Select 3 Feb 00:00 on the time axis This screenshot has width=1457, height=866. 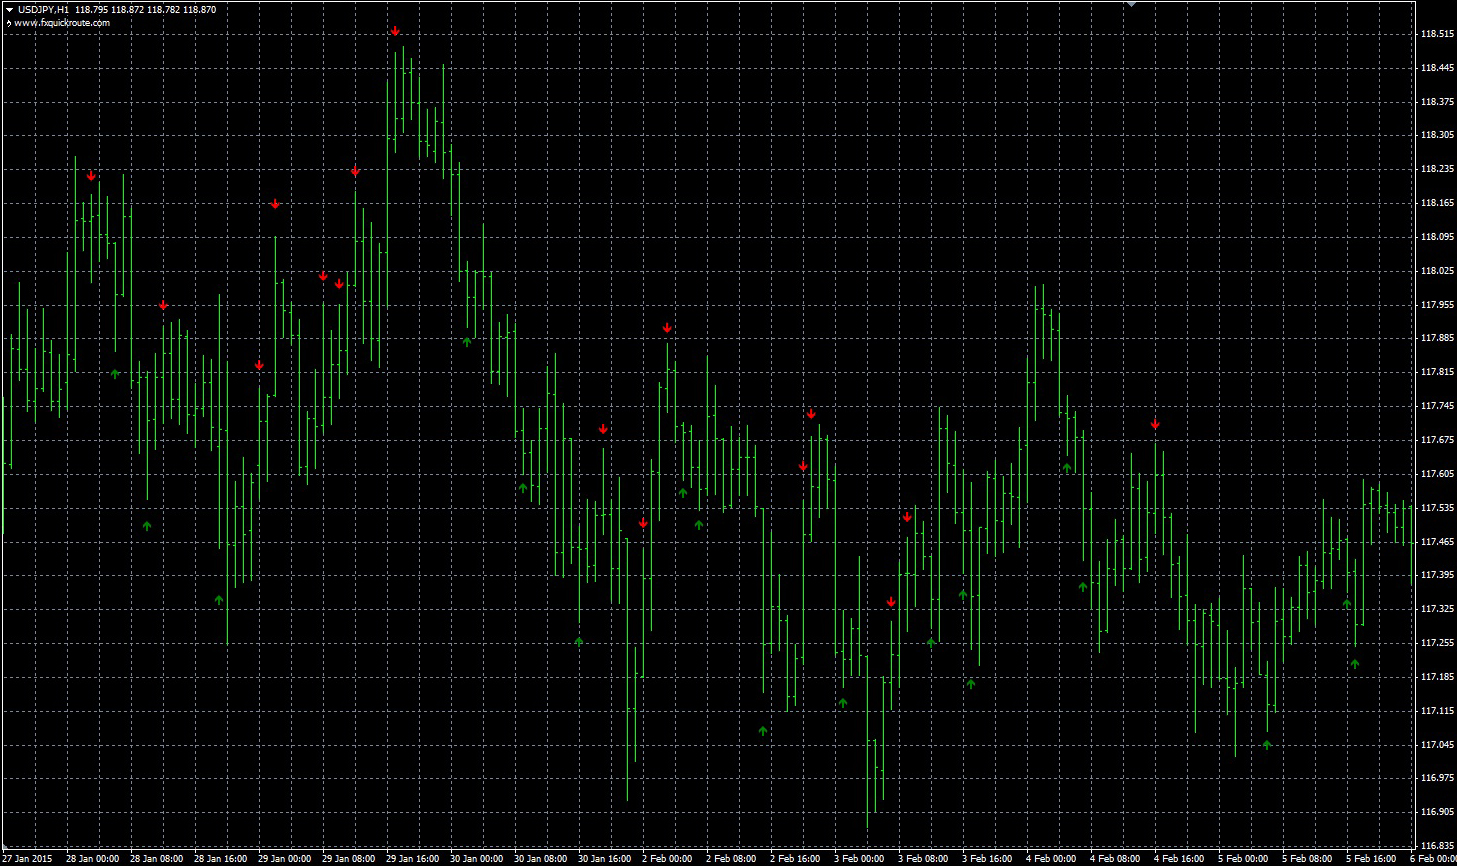[859, 858]
